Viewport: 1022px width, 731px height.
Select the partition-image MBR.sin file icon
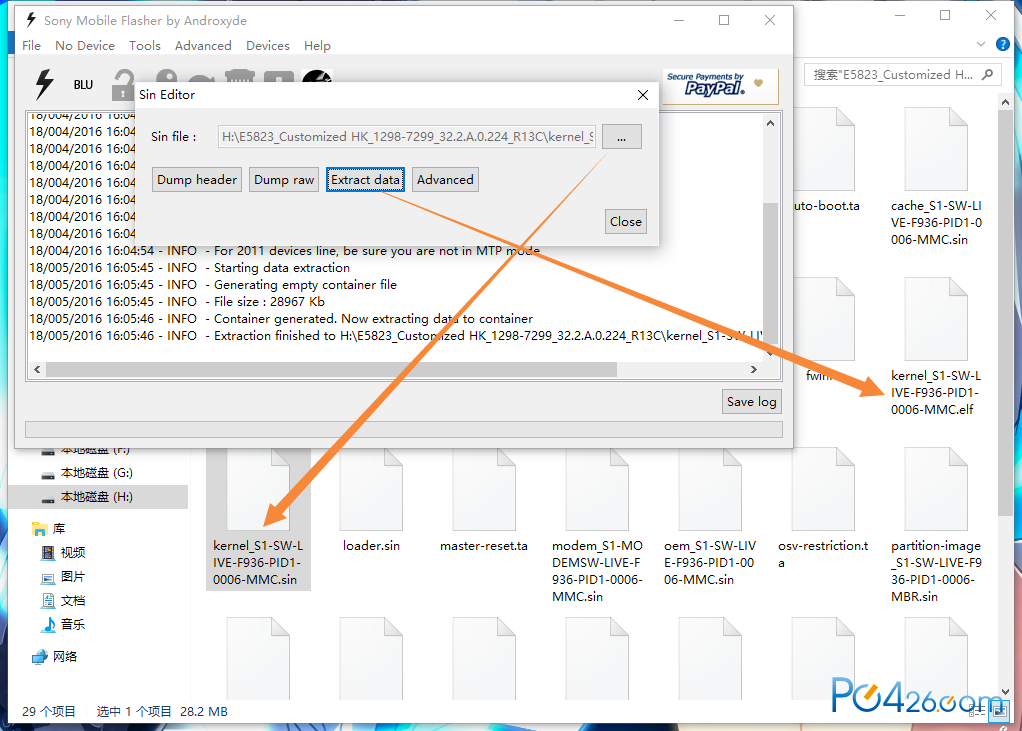(936, 490)
